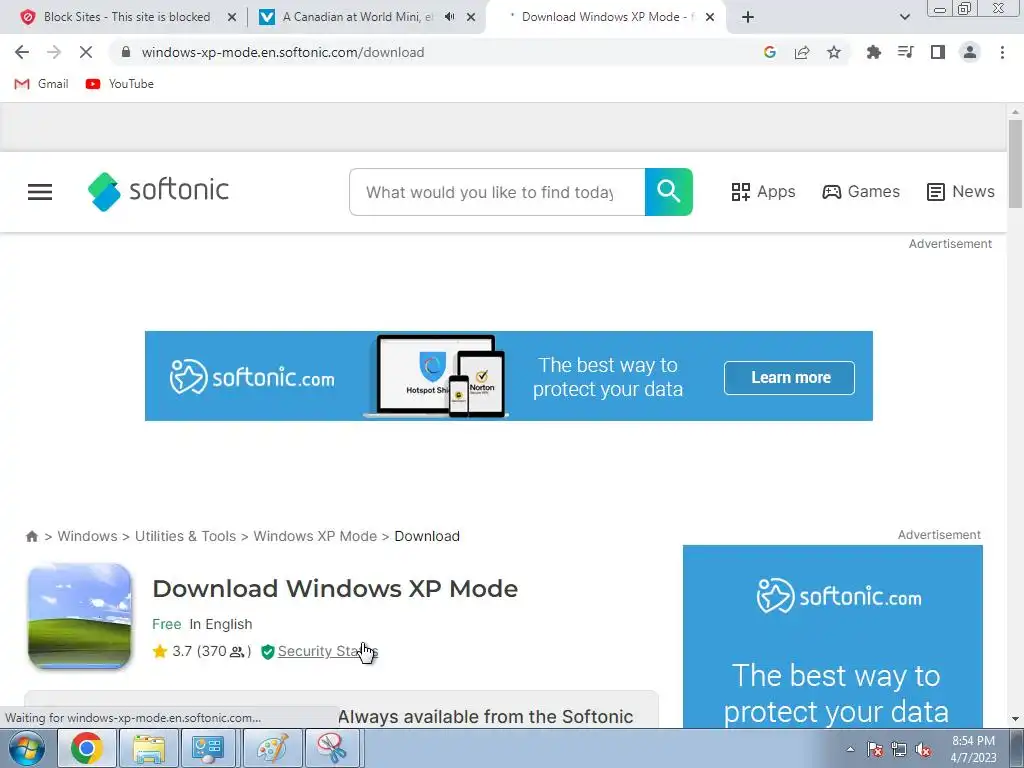The width and height of the screenshot is (1024, 768).
Task: Click the address bar URL
Action: (283, 52)
